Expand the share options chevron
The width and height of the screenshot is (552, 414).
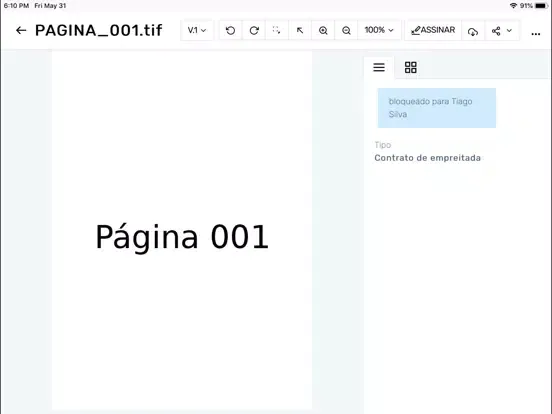pyautogui.click(x=509, y=31)
